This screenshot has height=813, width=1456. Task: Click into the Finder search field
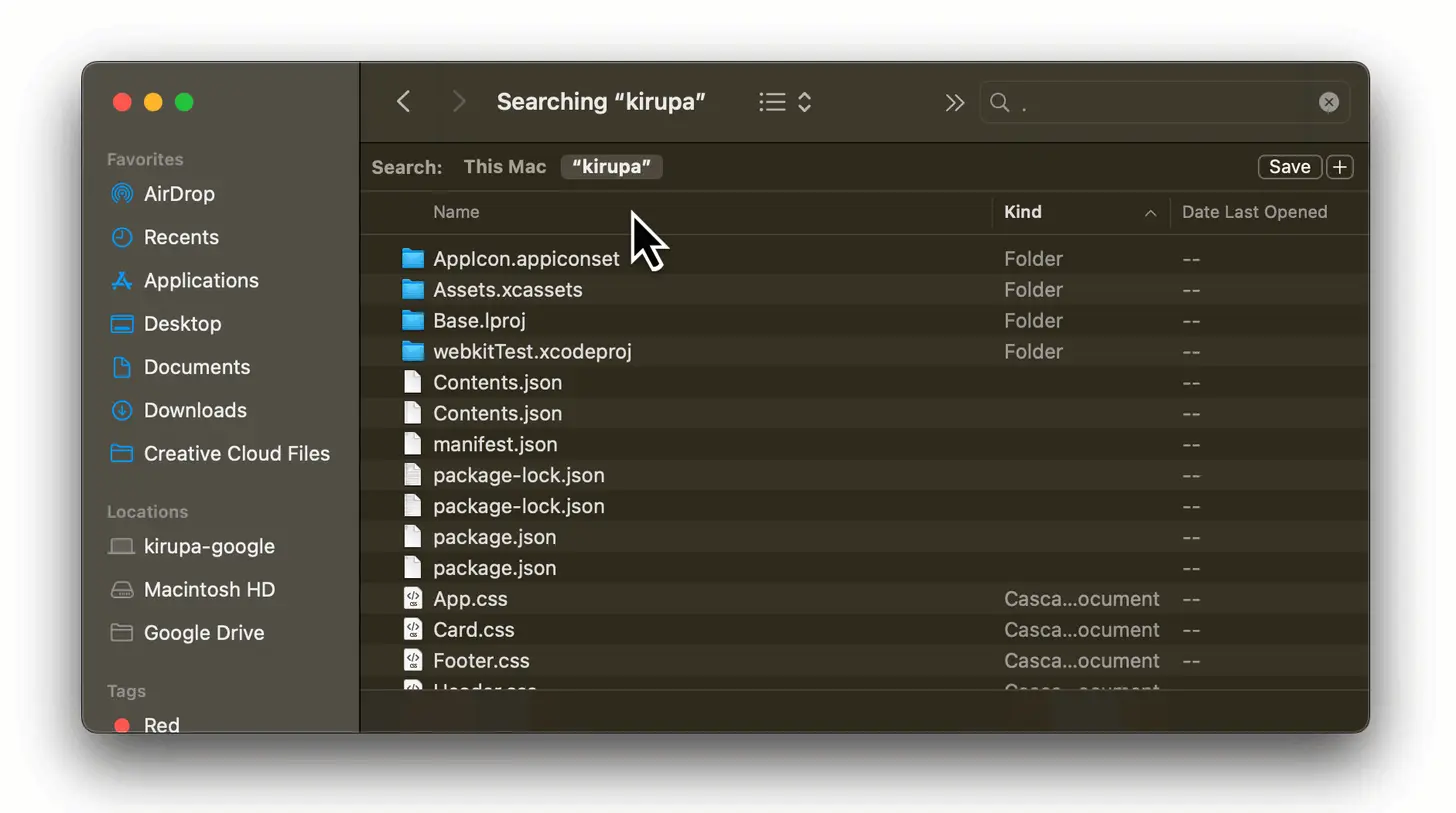coord(1165,102)
